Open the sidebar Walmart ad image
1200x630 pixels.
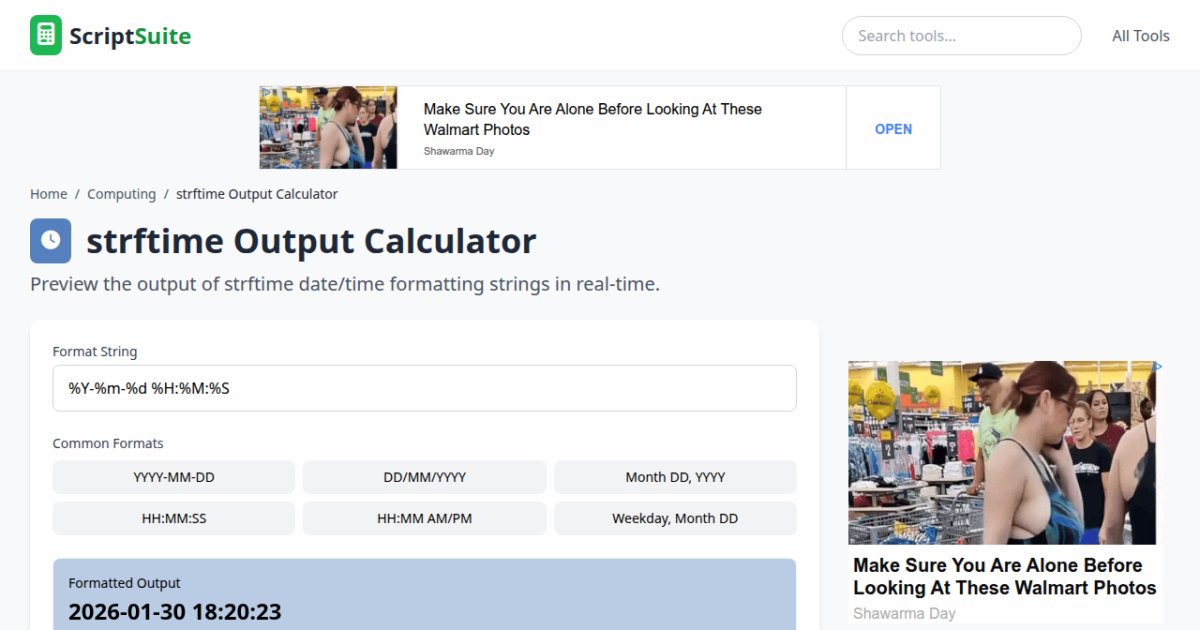click(x=1002, y=452)
